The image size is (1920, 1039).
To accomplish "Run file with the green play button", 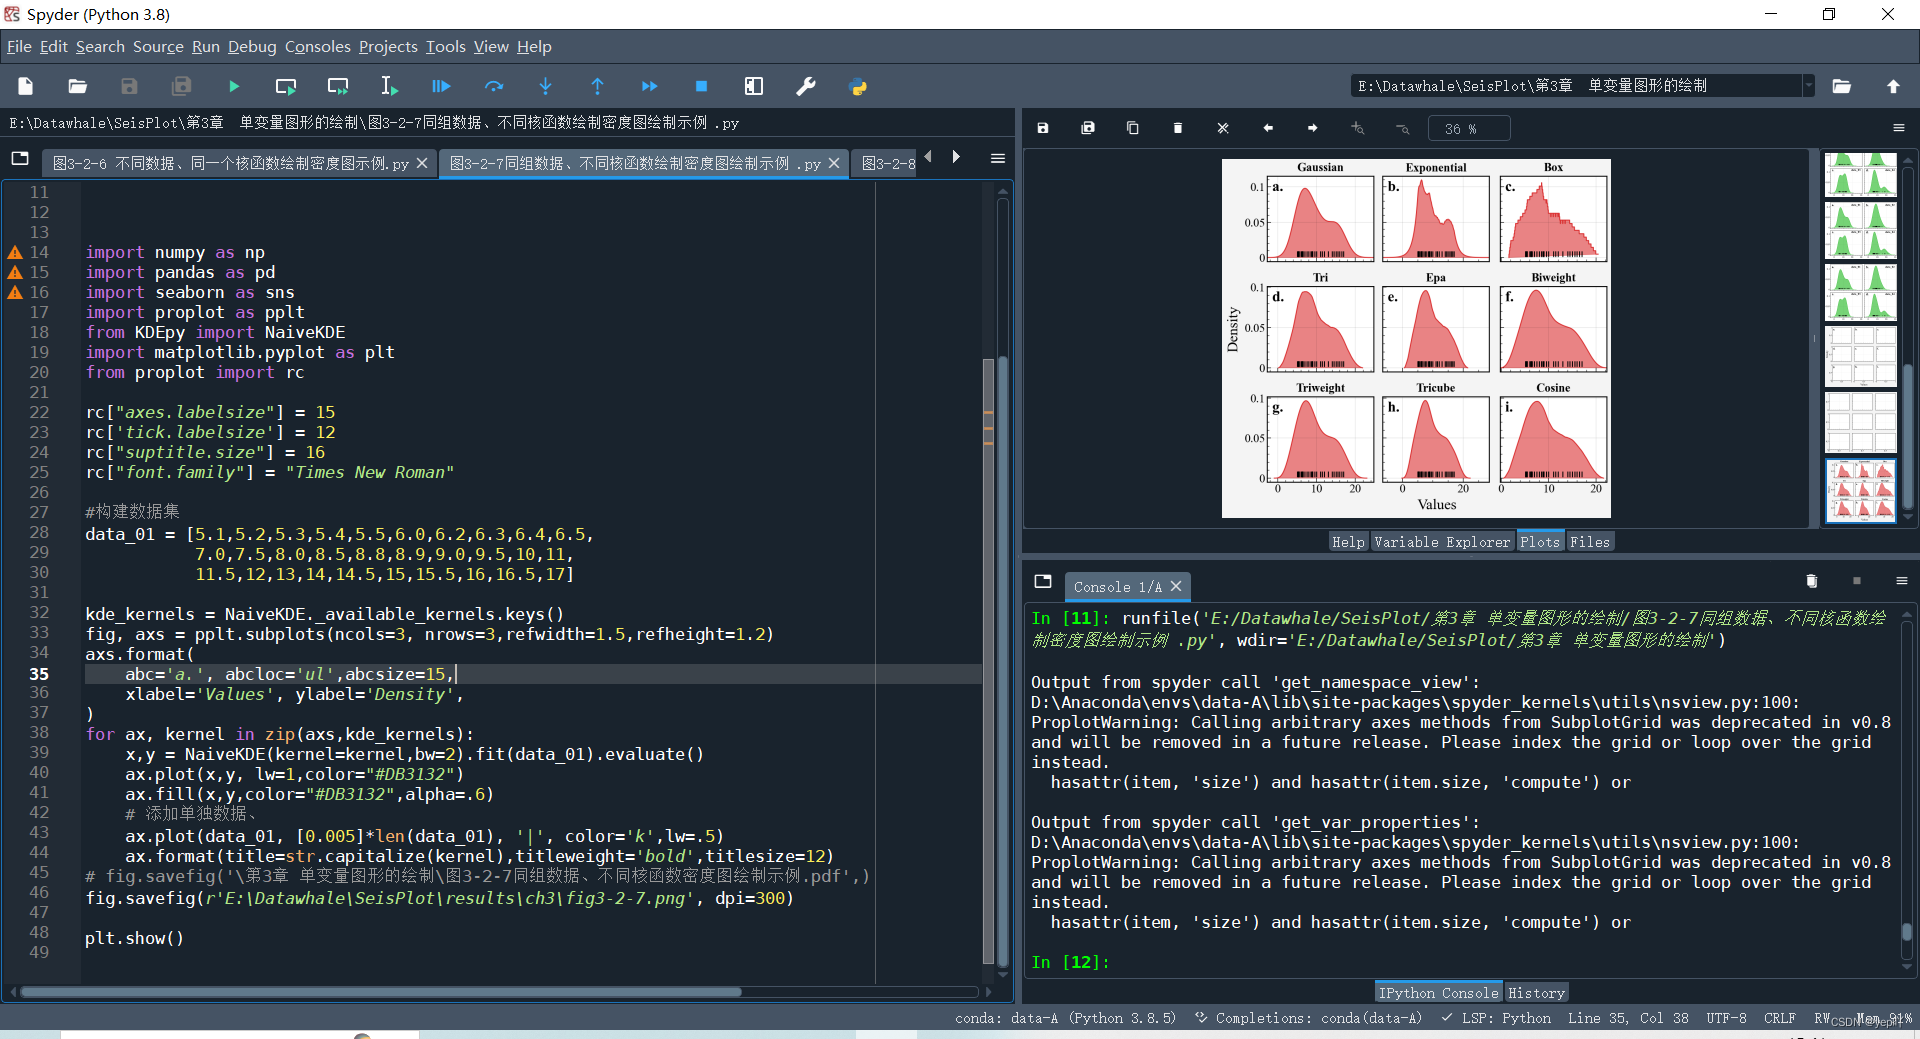I will pyautogui.click(x=234, y=87).
